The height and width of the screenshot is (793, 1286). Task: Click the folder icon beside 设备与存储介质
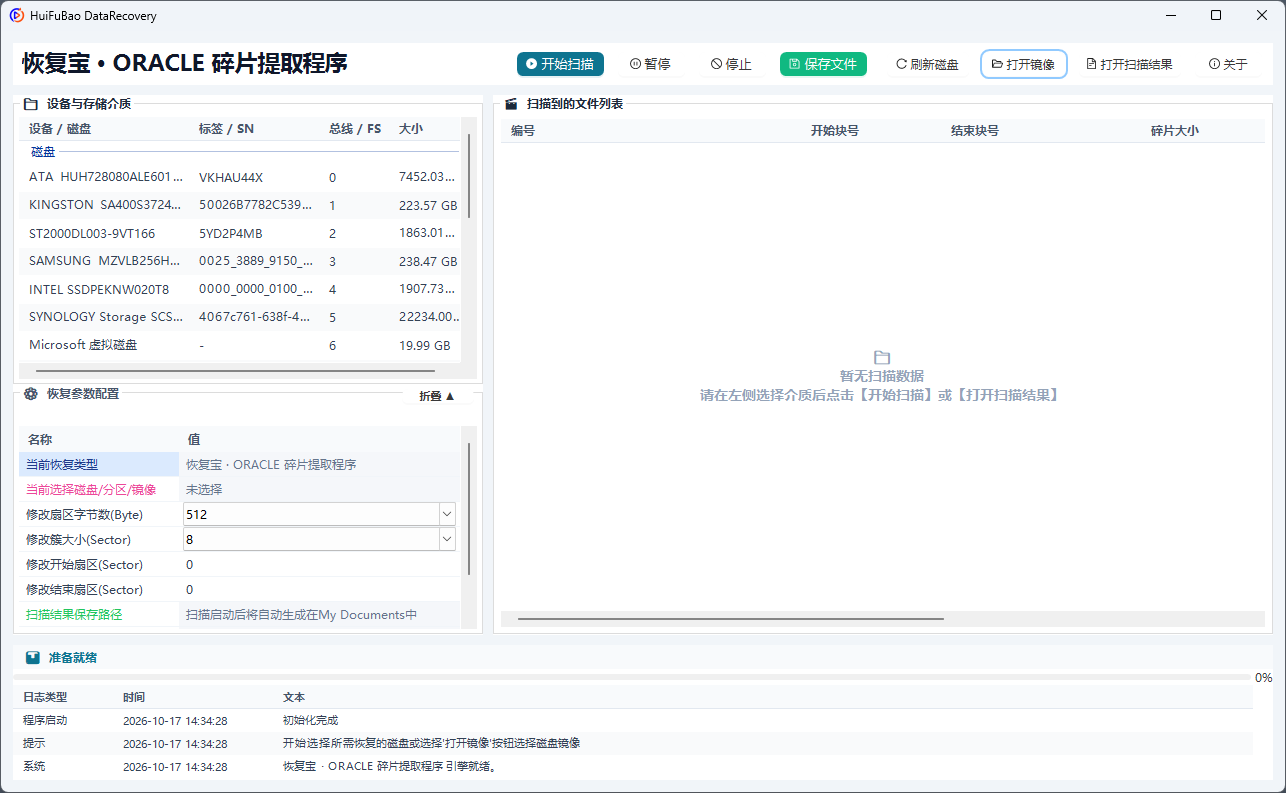[31, 103]
